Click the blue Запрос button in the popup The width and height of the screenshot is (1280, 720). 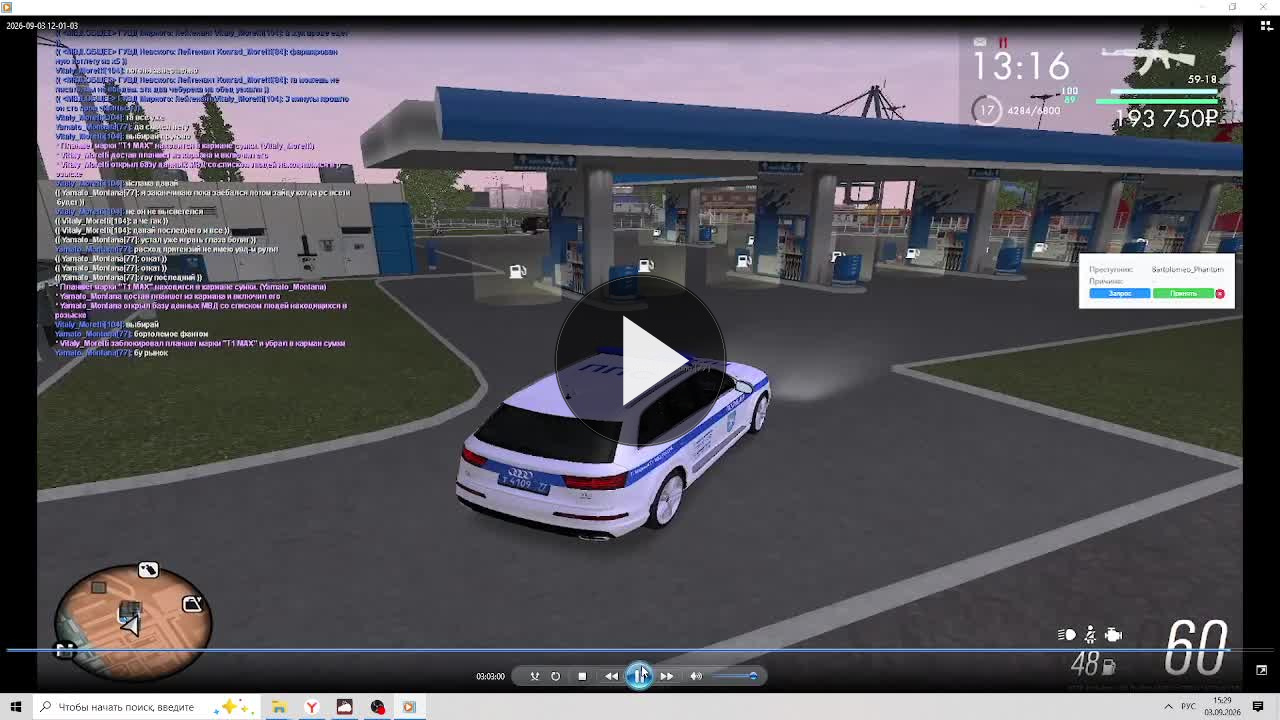(1119, 293)
